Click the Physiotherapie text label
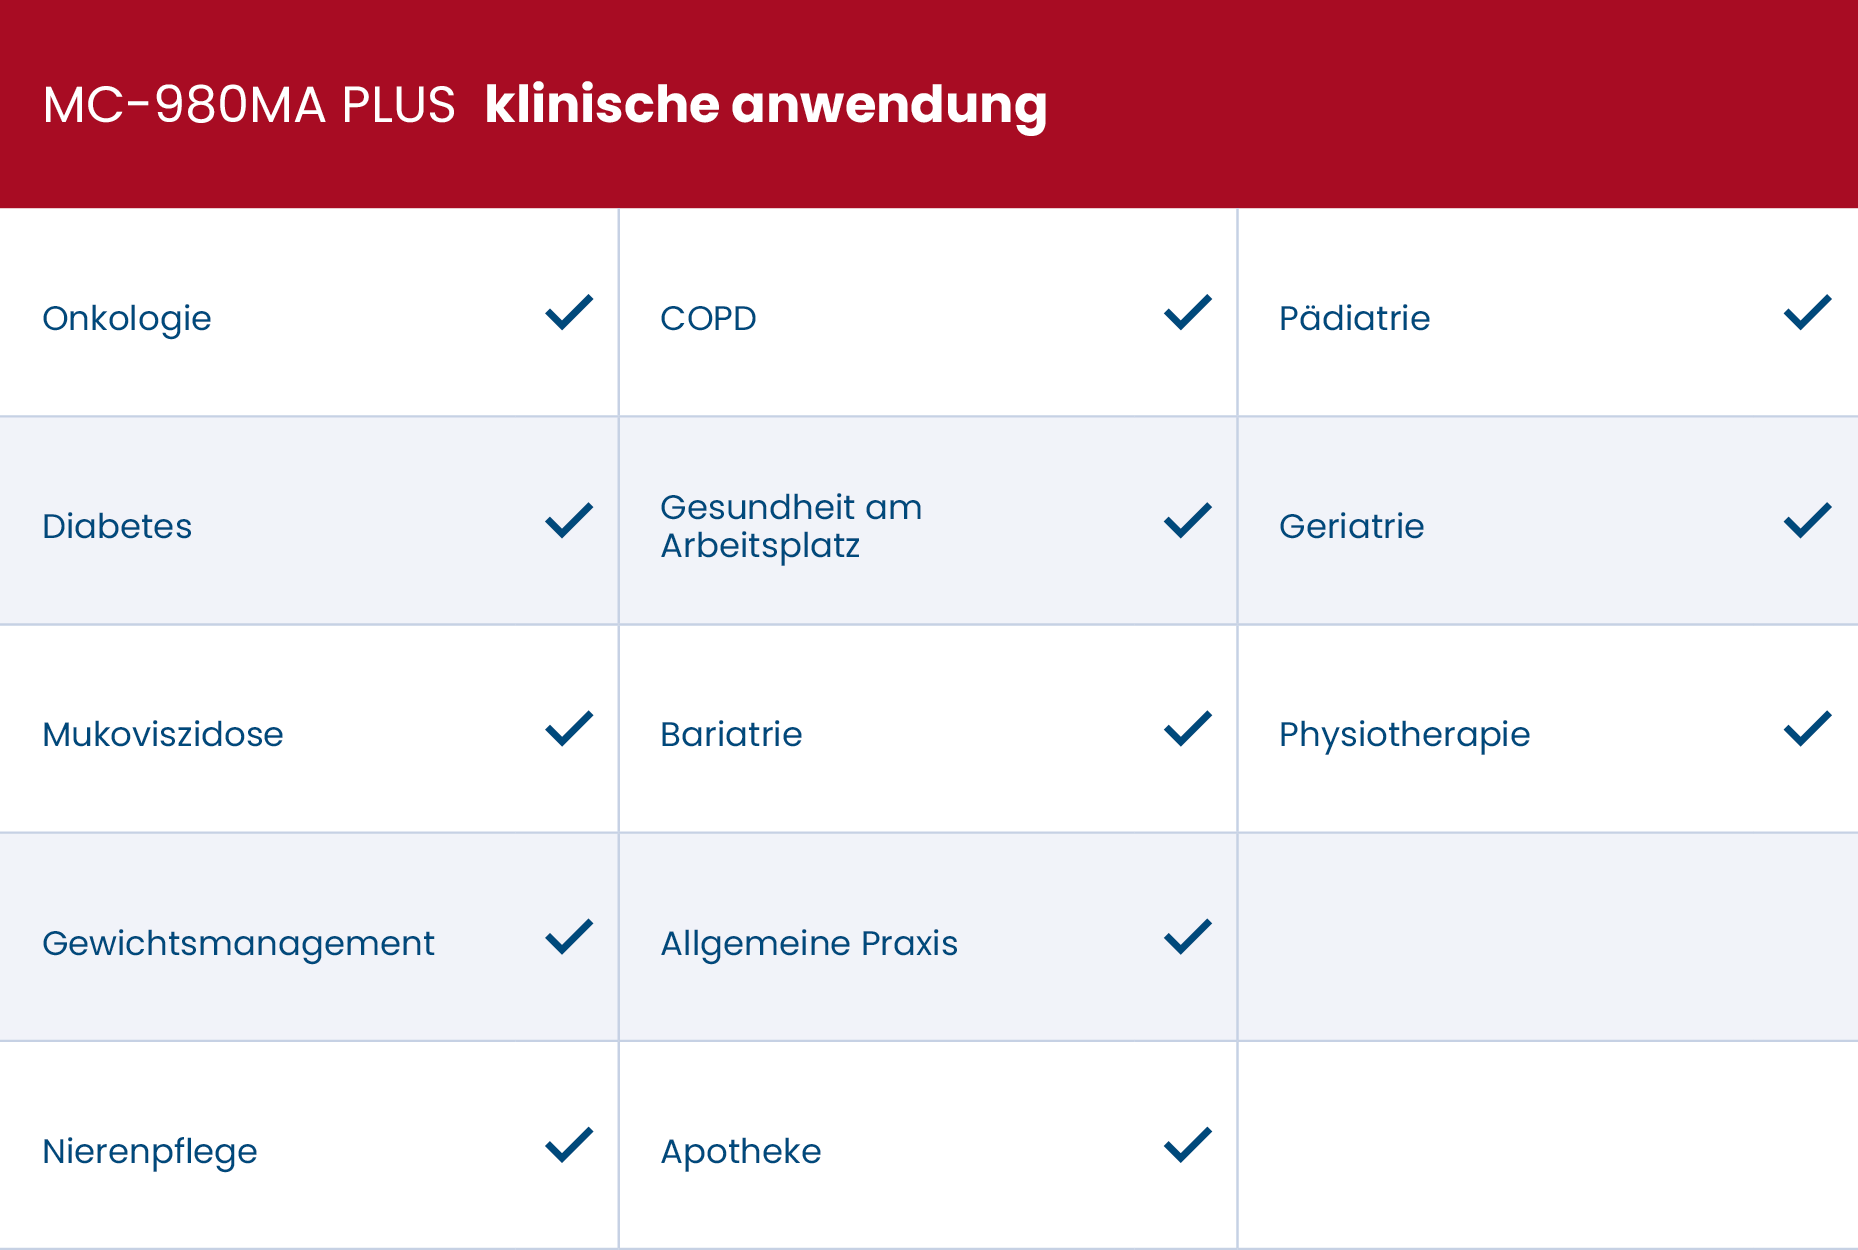Viewport: 1858px width, 1250px height. 1404,735
